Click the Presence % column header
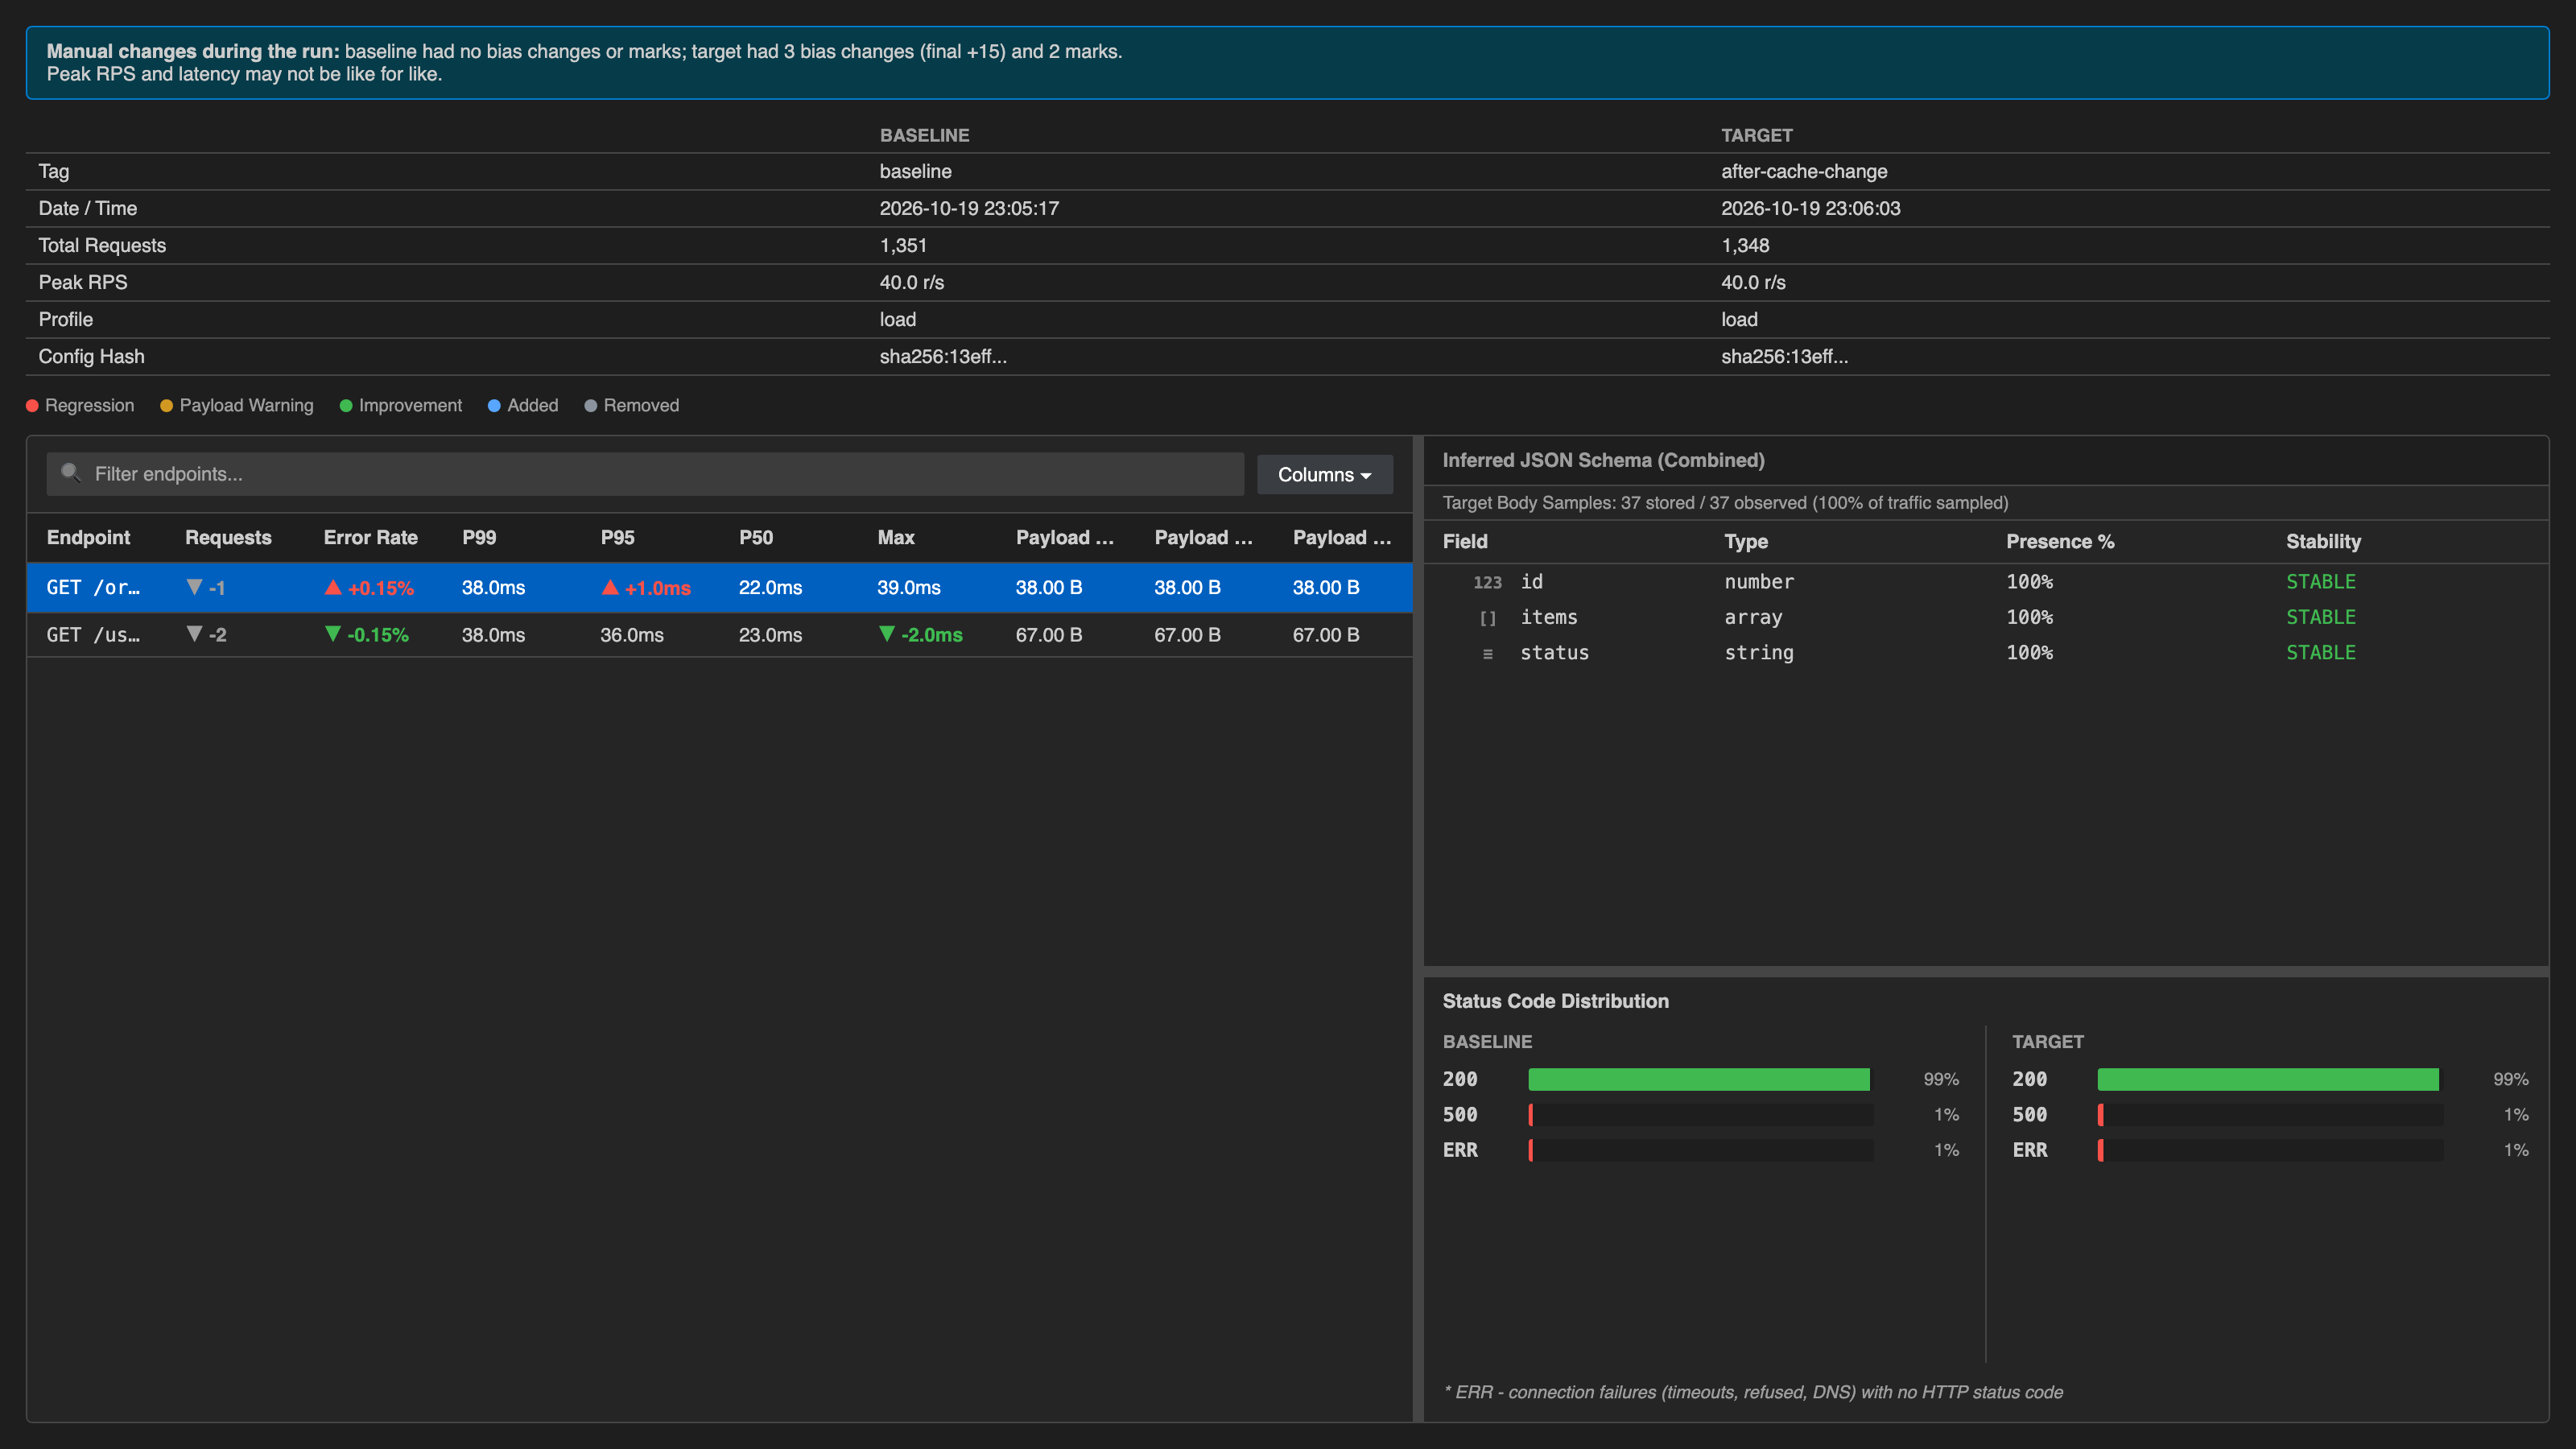2576x1449 pixels. (2060, 541)
